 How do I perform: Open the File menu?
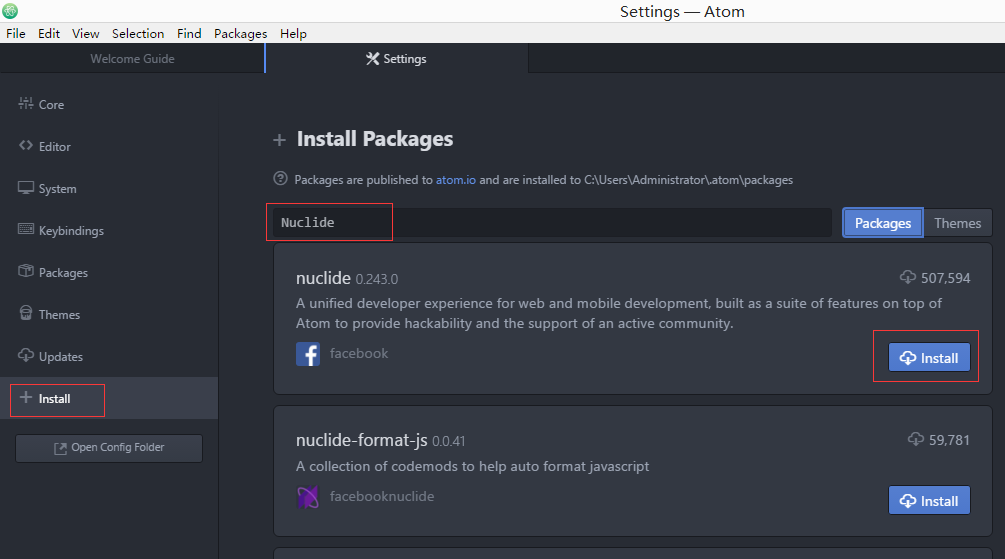[x=15, y=33]
